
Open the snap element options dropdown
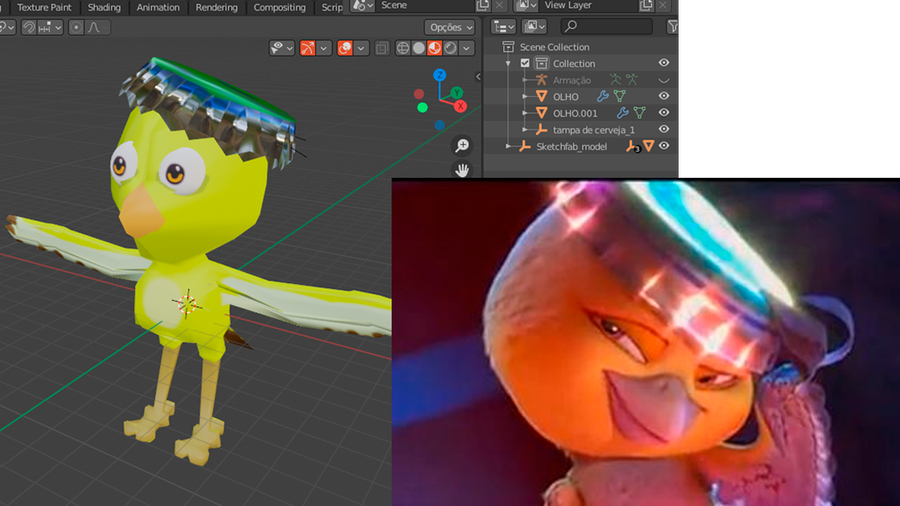(50, 27)
